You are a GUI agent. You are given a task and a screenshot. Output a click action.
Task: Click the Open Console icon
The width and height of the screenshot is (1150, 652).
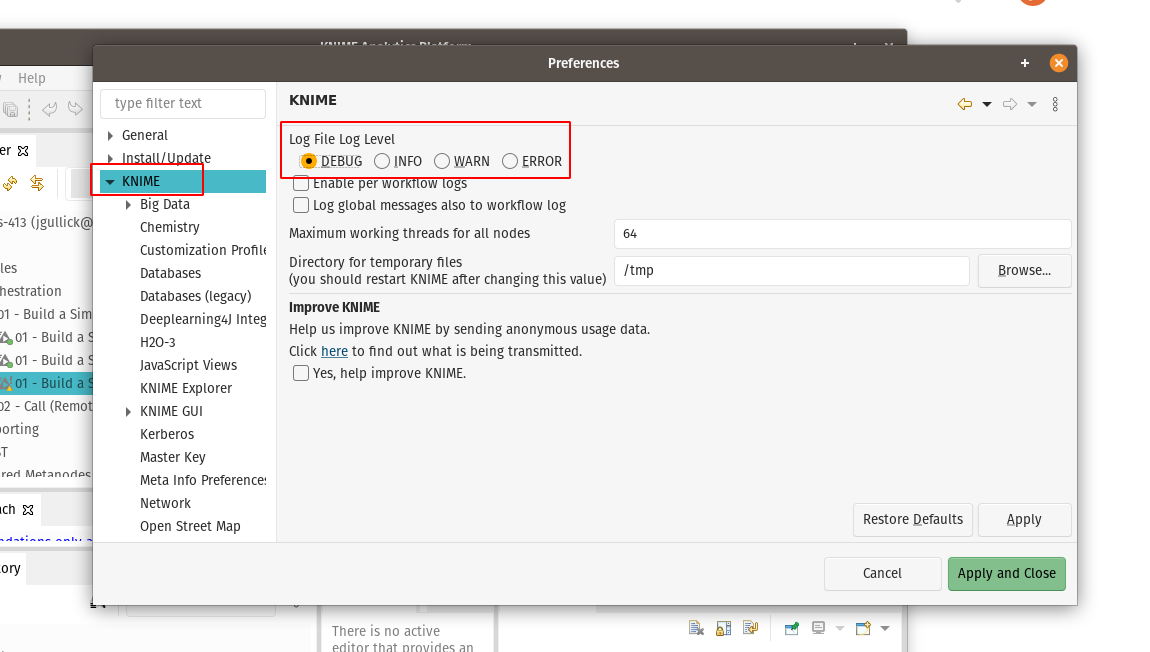tap(863, 629)
